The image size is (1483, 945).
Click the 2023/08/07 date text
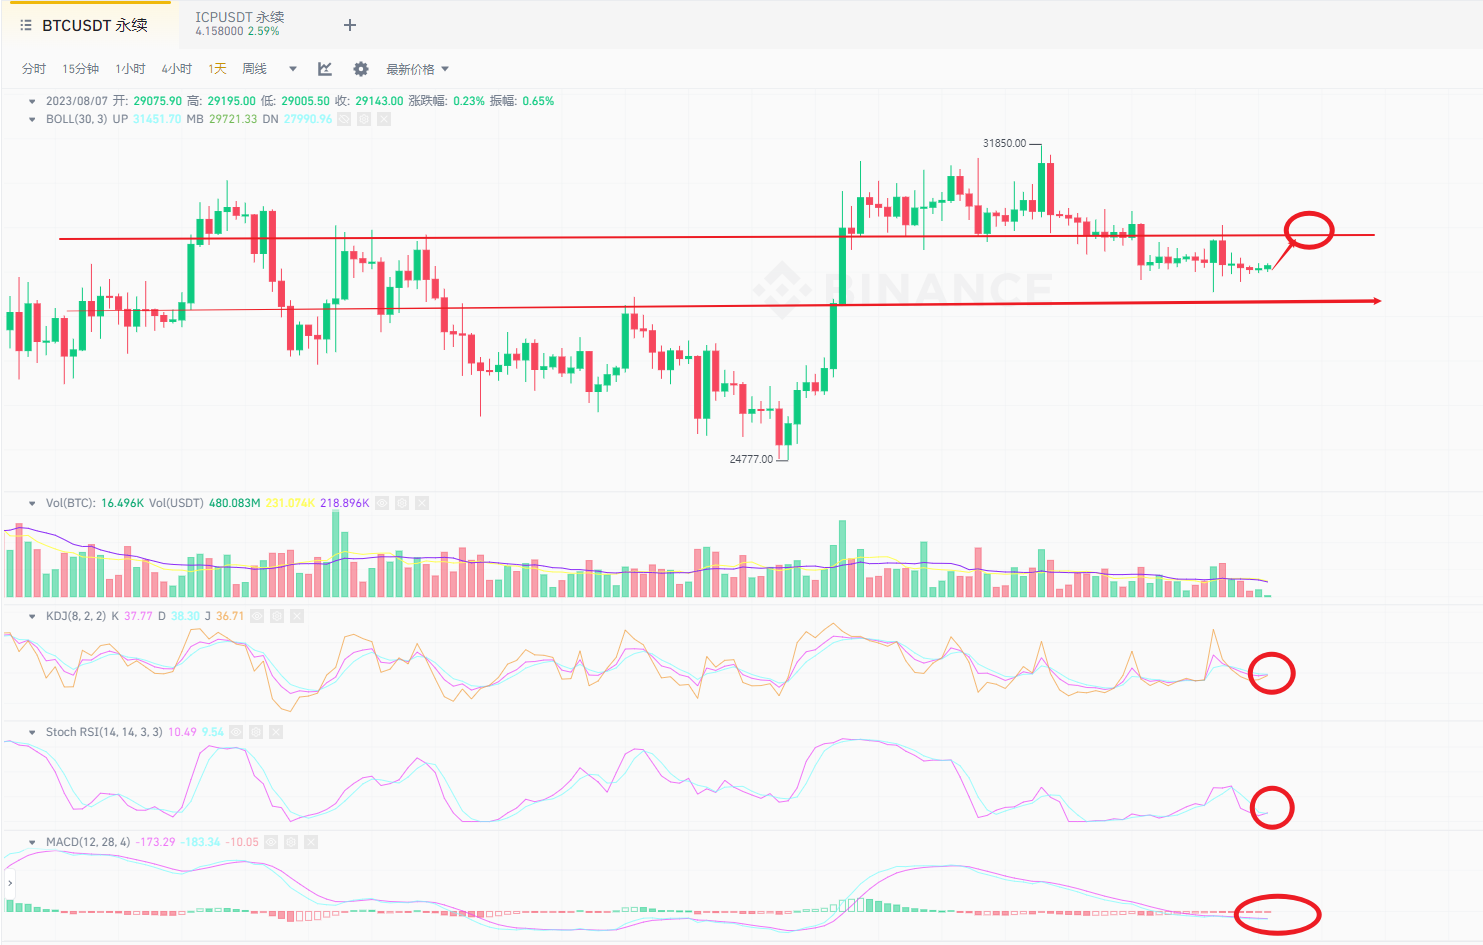pos(77,101)
